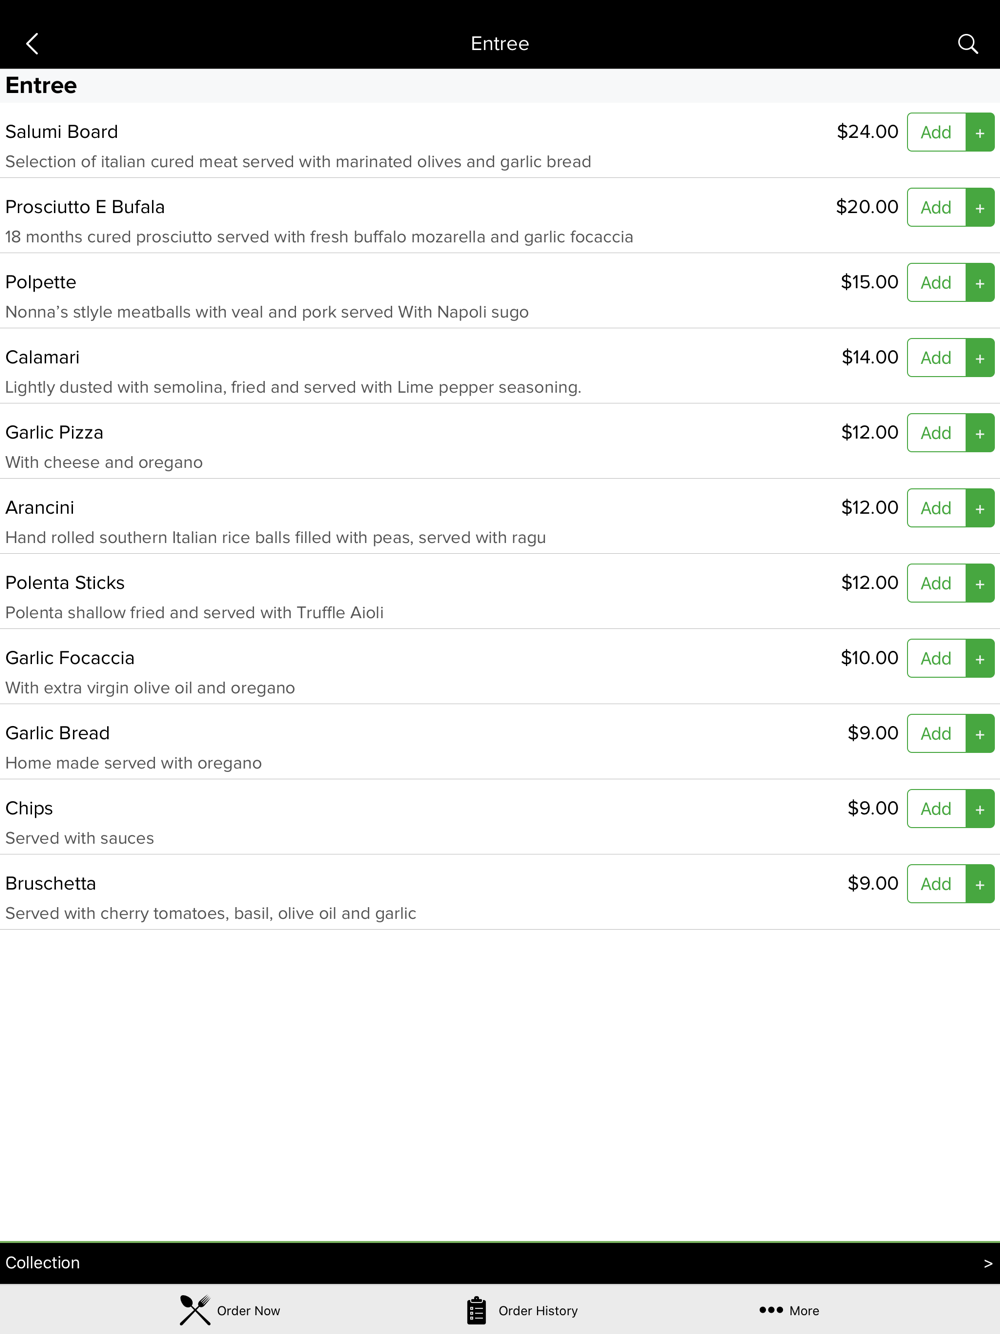Open search with the magnifier icon
The image size is (1000, 1334).
coord(967,44)
